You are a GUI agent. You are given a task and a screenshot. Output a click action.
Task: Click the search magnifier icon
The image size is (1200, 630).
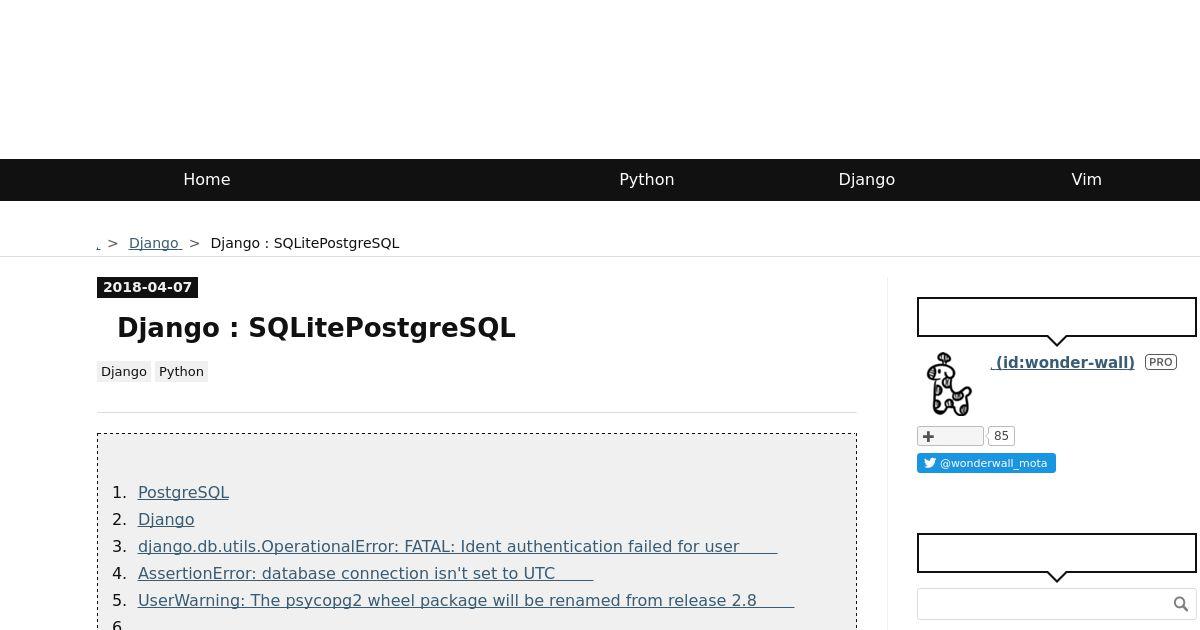[1181, 604]
